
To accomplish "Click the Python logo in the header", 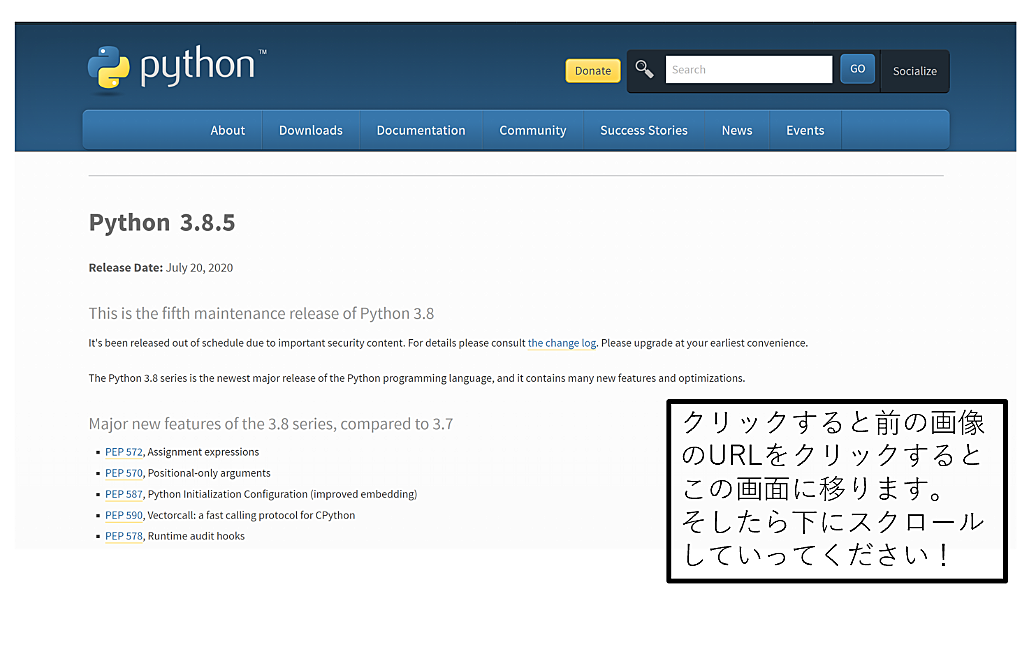I will click(x=176, y=69).
